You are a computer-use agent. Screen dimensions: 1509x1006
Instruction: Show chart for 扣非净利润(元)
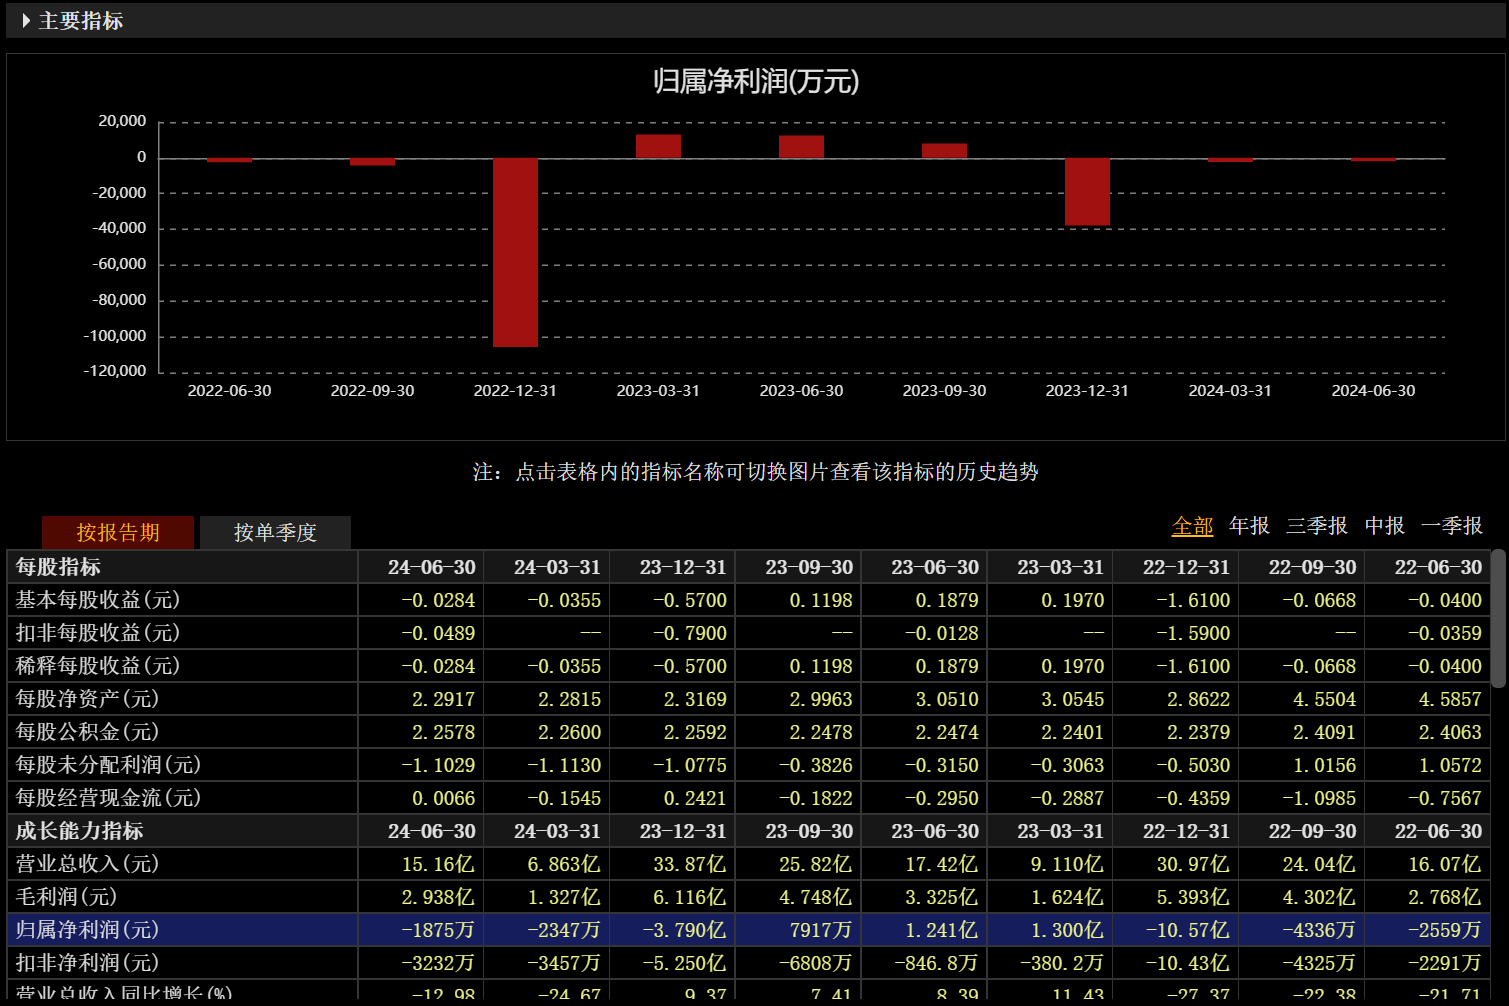coord(87,963)
